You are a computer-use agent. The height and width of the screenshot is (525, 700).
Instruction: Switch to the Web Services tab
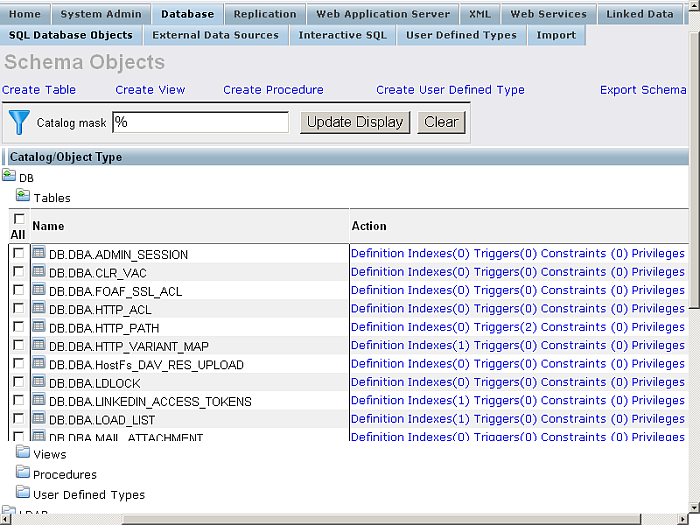549,14
